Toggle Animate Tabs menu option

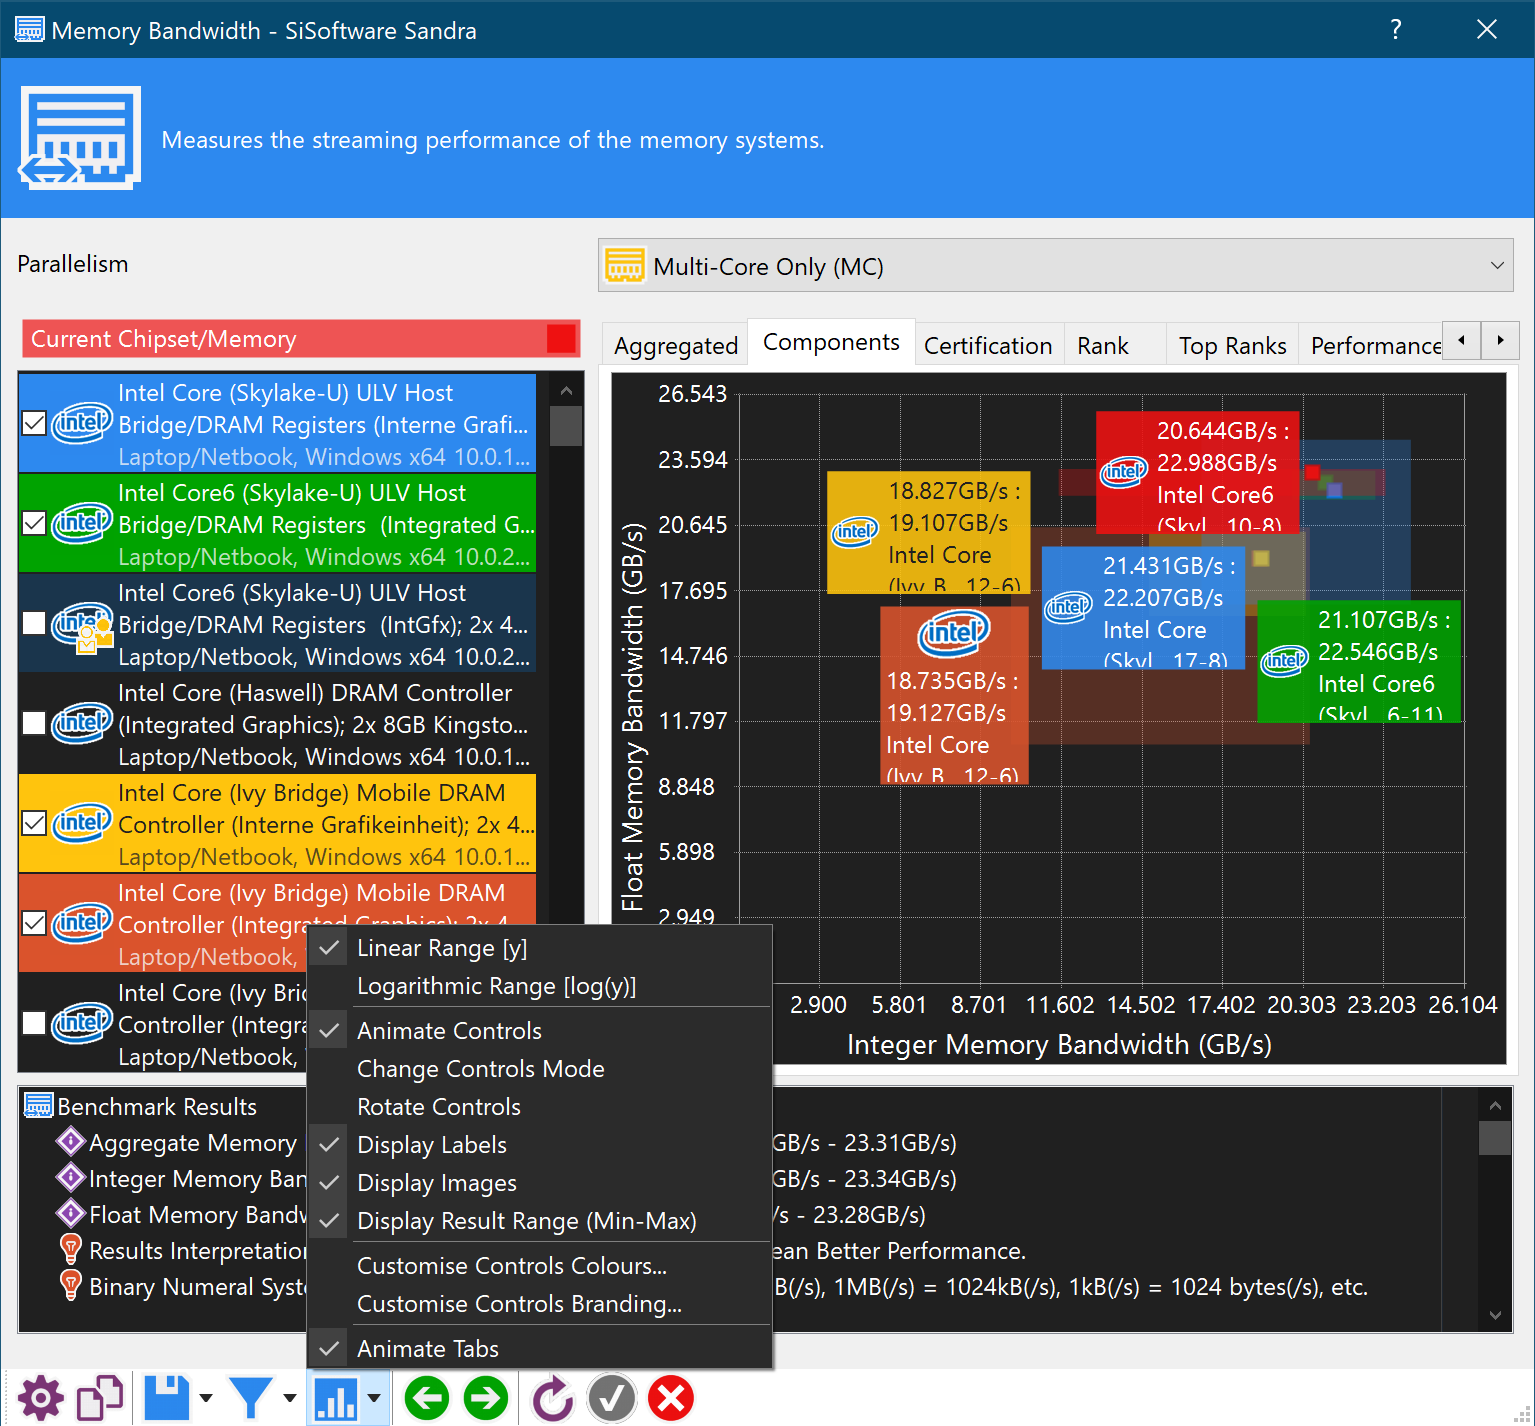click(539, 1348)
